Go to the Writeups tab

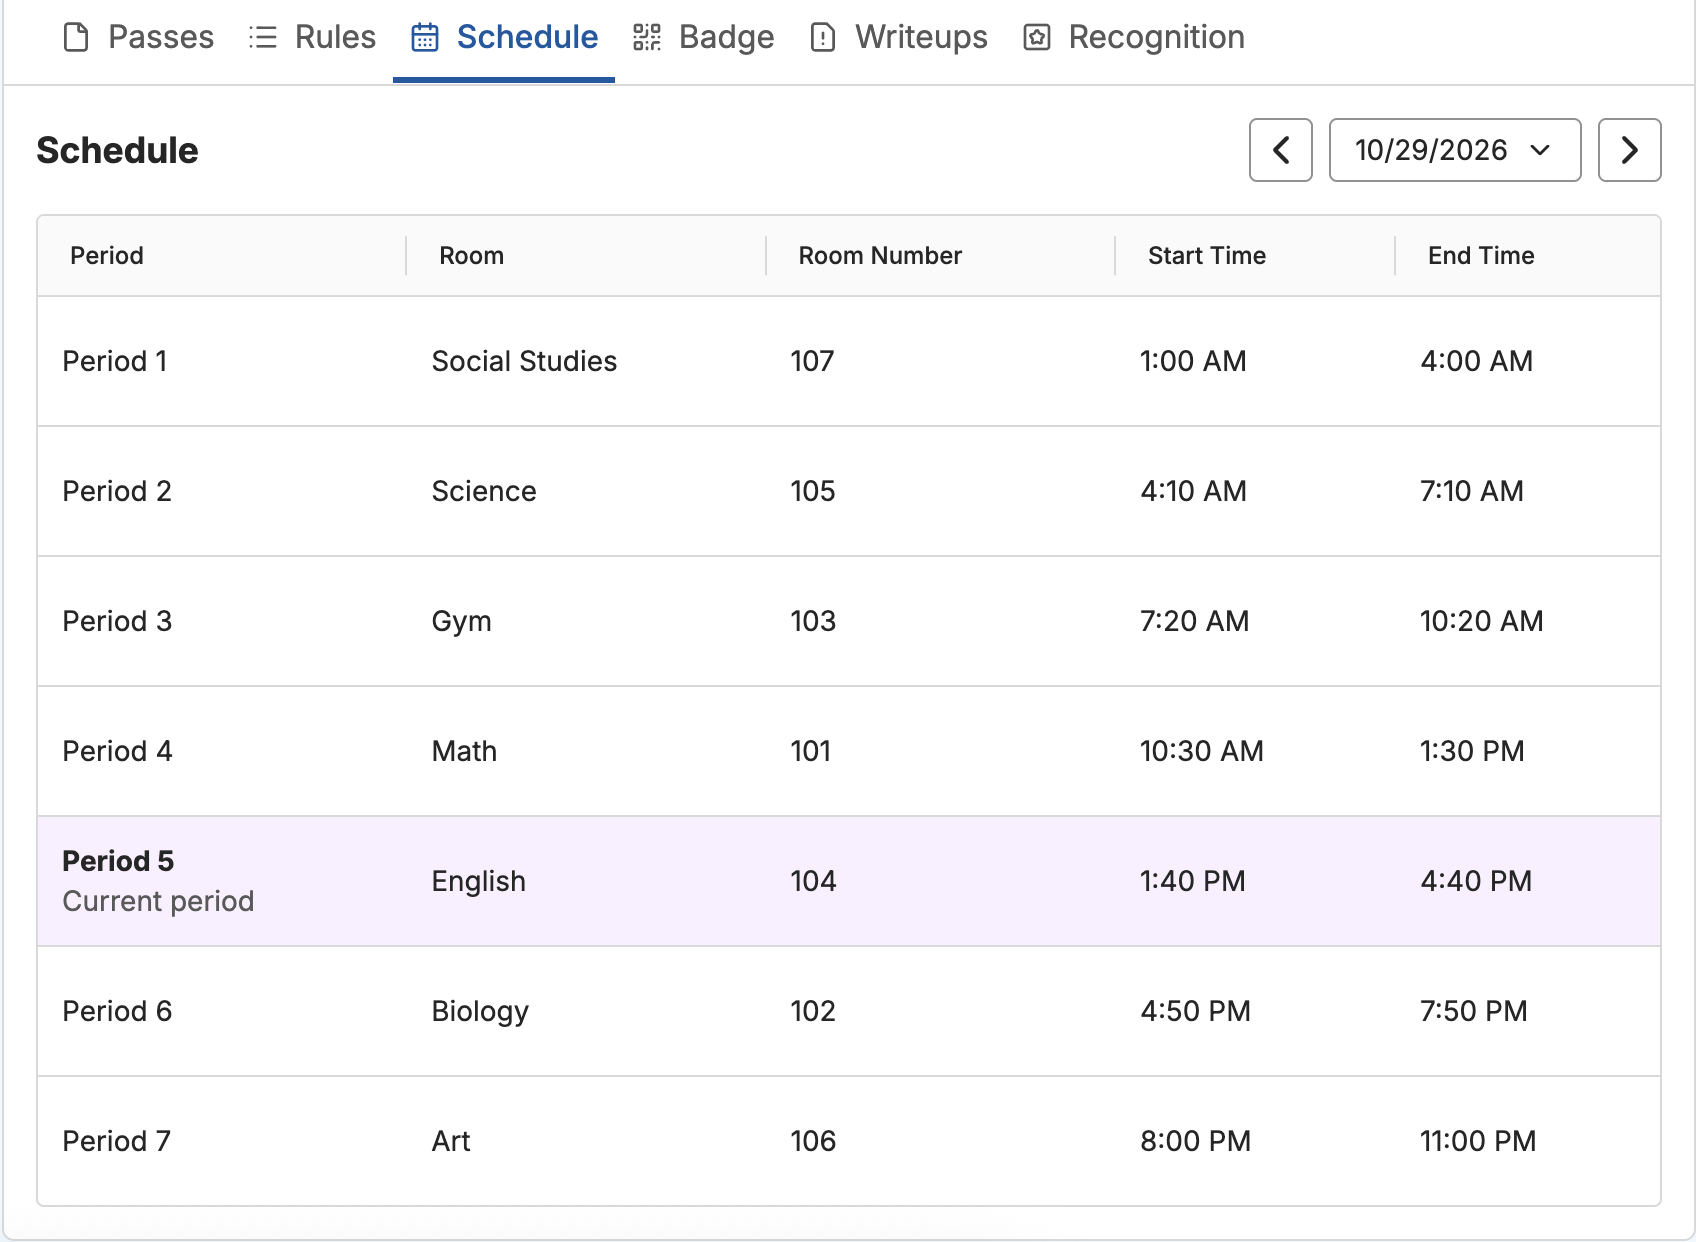[898, 38]
